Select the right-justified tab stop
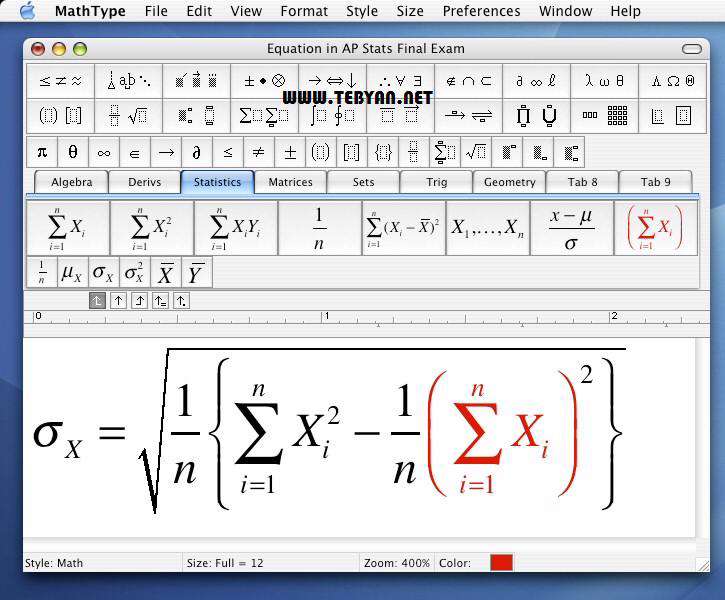The width and height of the screenshot is (725, 600). [139, 301]
